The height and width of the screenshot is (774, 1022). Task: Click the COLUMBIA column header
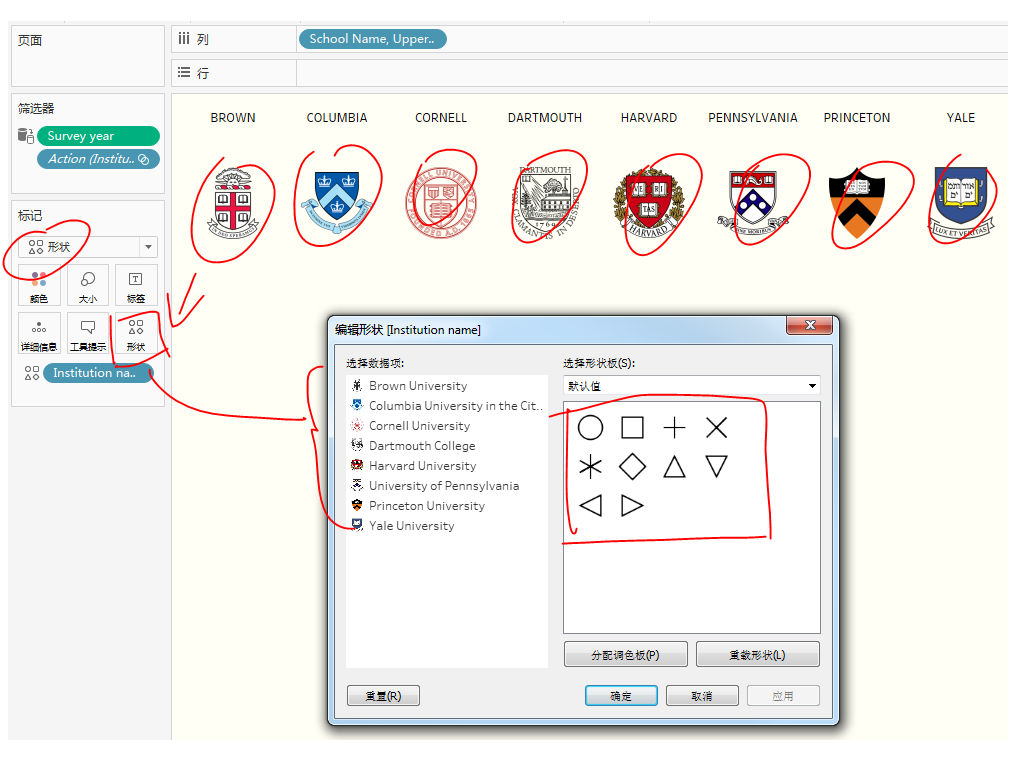pyautogui.click(x=337, y=118)
